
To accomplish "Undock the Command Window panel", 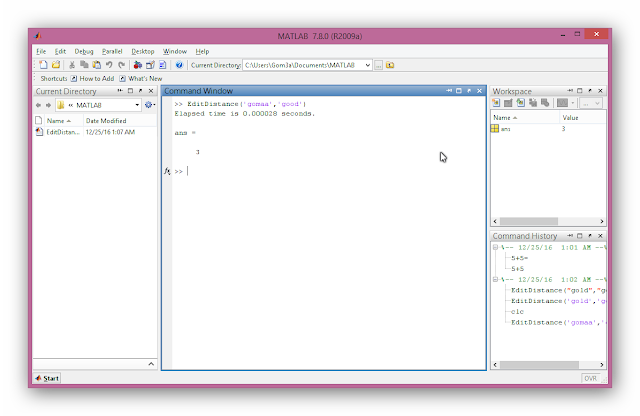I will tap(469, 91).
